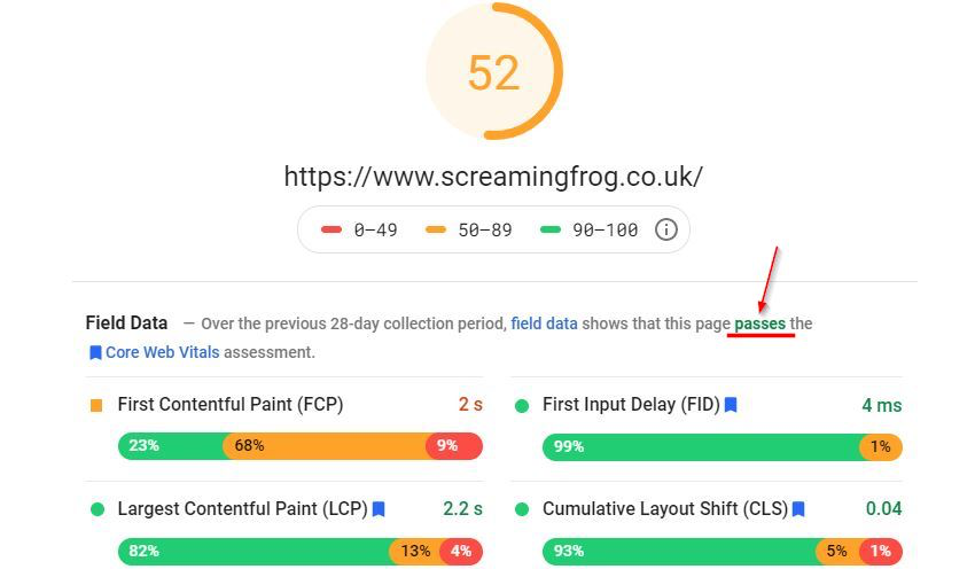Viewport: 977px width, 577px height.
Task: Click the green circle FID status icon
Action: click(x=522, y=406)
